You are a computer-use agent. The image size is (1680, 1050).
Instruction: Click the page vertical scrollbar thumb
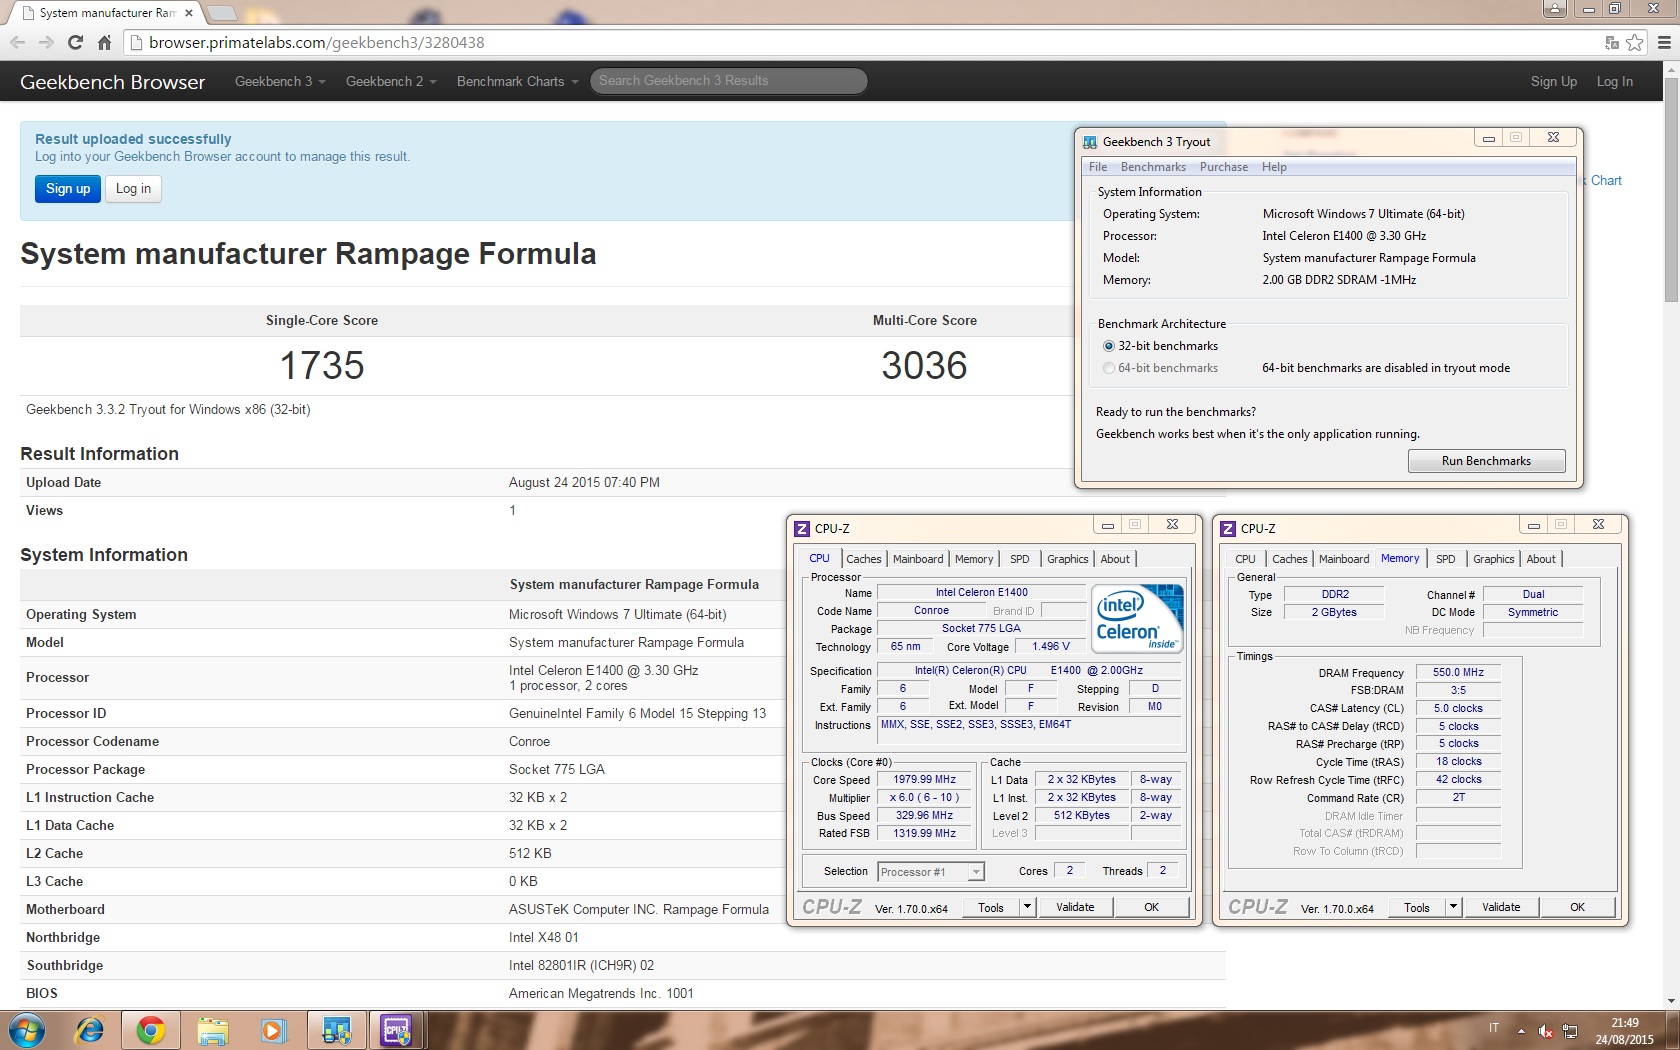[1671, 188]
